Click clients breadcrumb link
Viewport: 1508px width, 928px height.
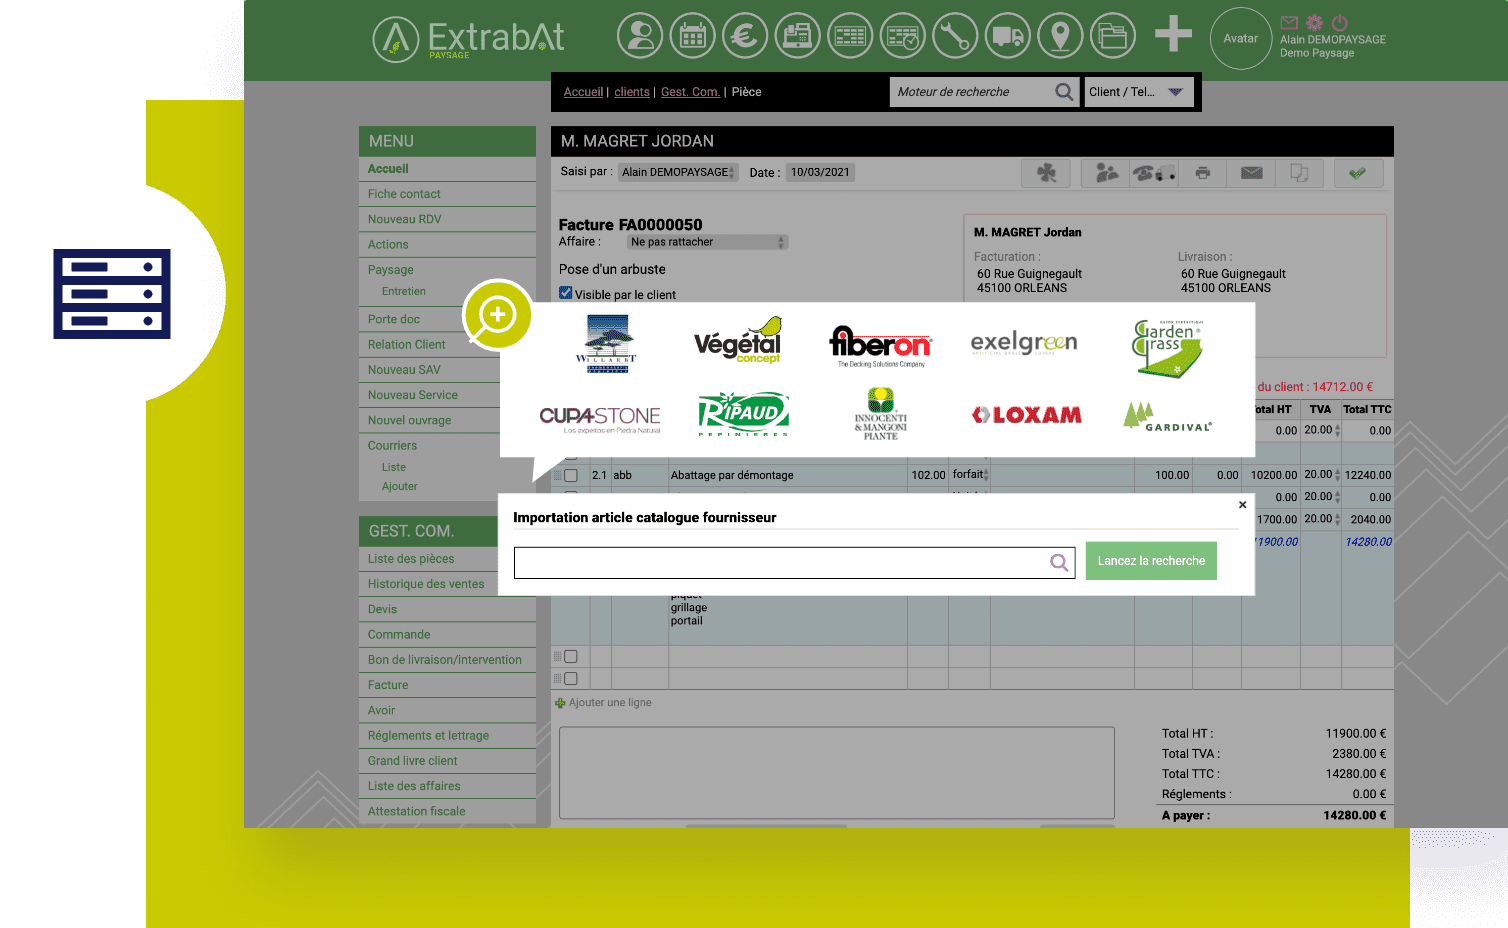click(x=632, y=92)
